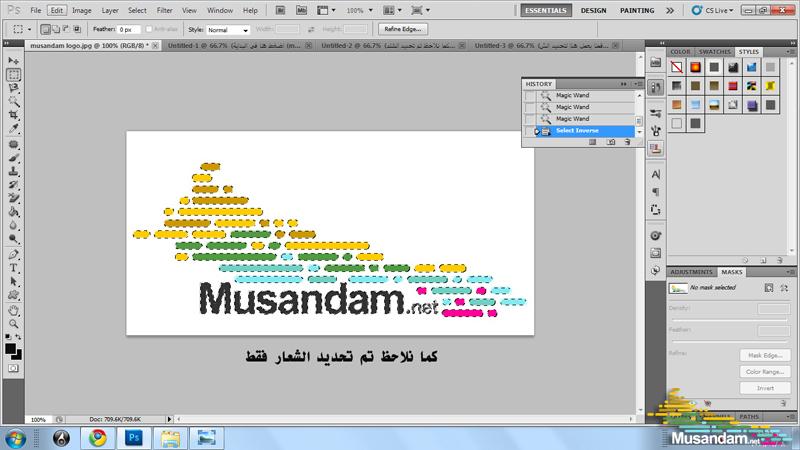
Task: Select the Horizontal Type tool
Action: pyautogui.click(x=13, y=268)
